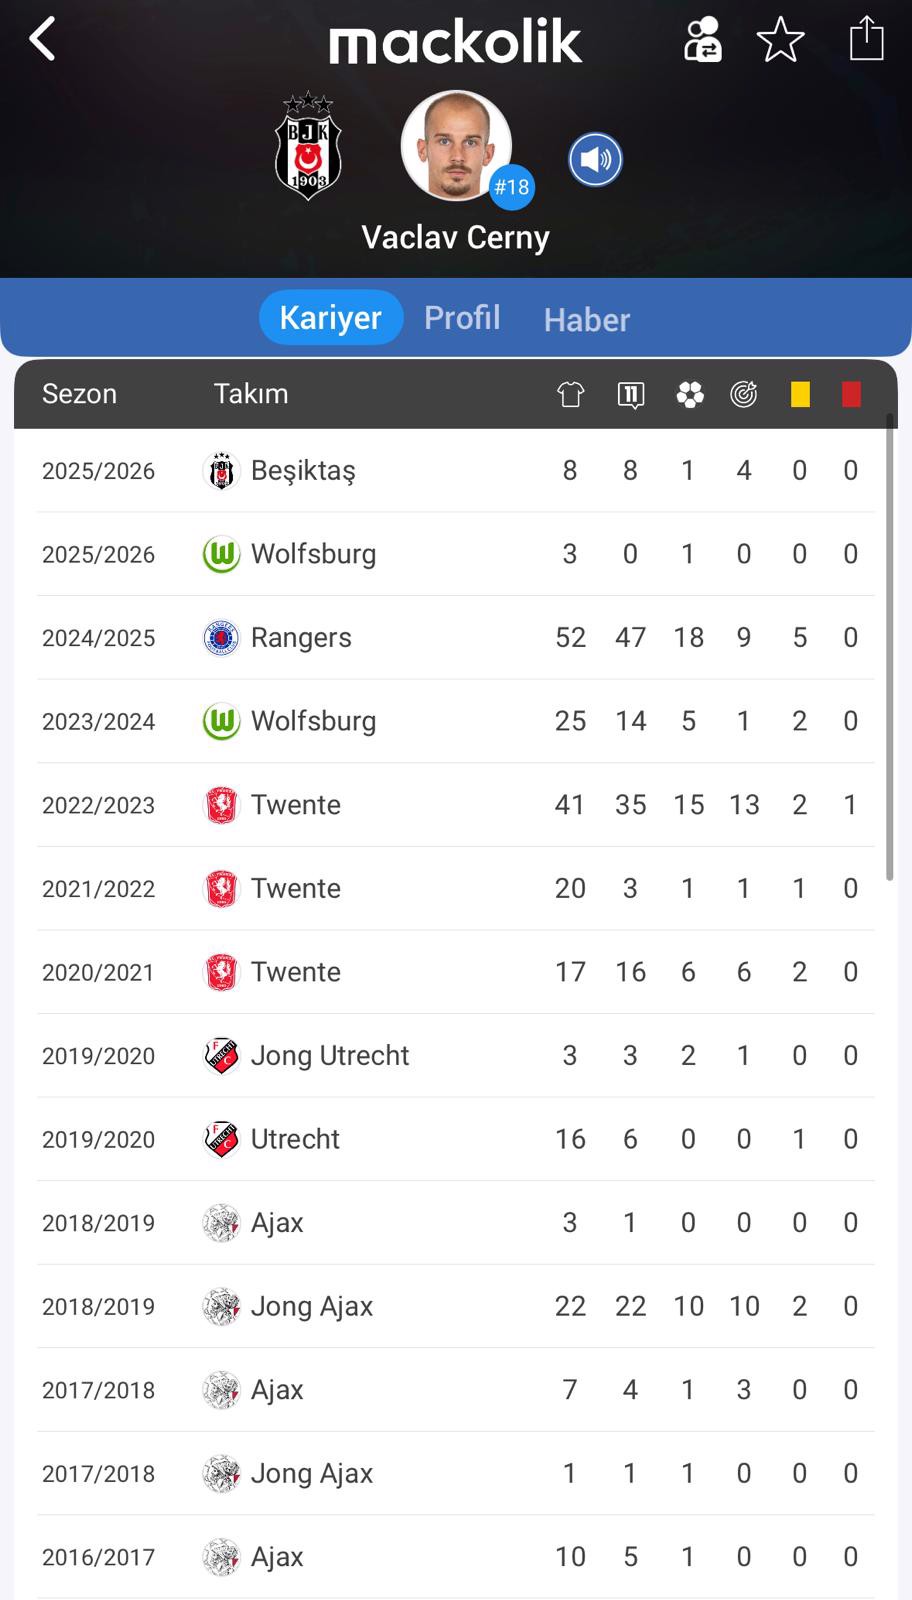Open the Beşiktaş club crest in header
This screenshot has height=1600, width=912.
[308, 147]
